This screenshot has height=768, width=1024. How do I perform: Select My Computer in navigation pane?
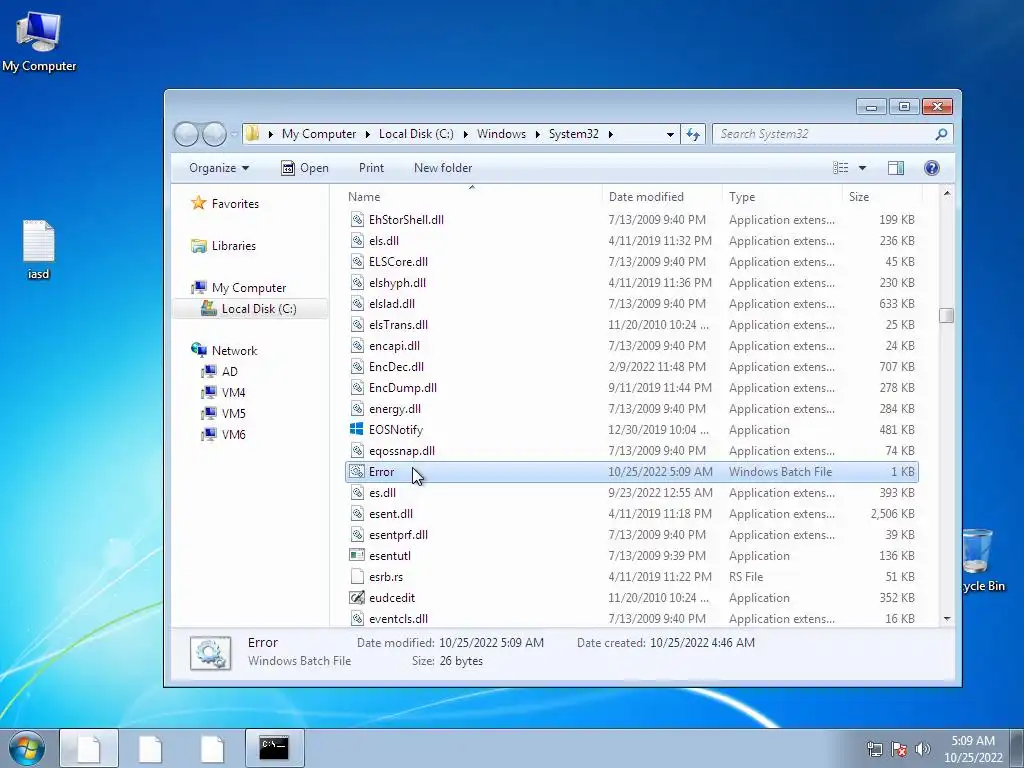249,287
